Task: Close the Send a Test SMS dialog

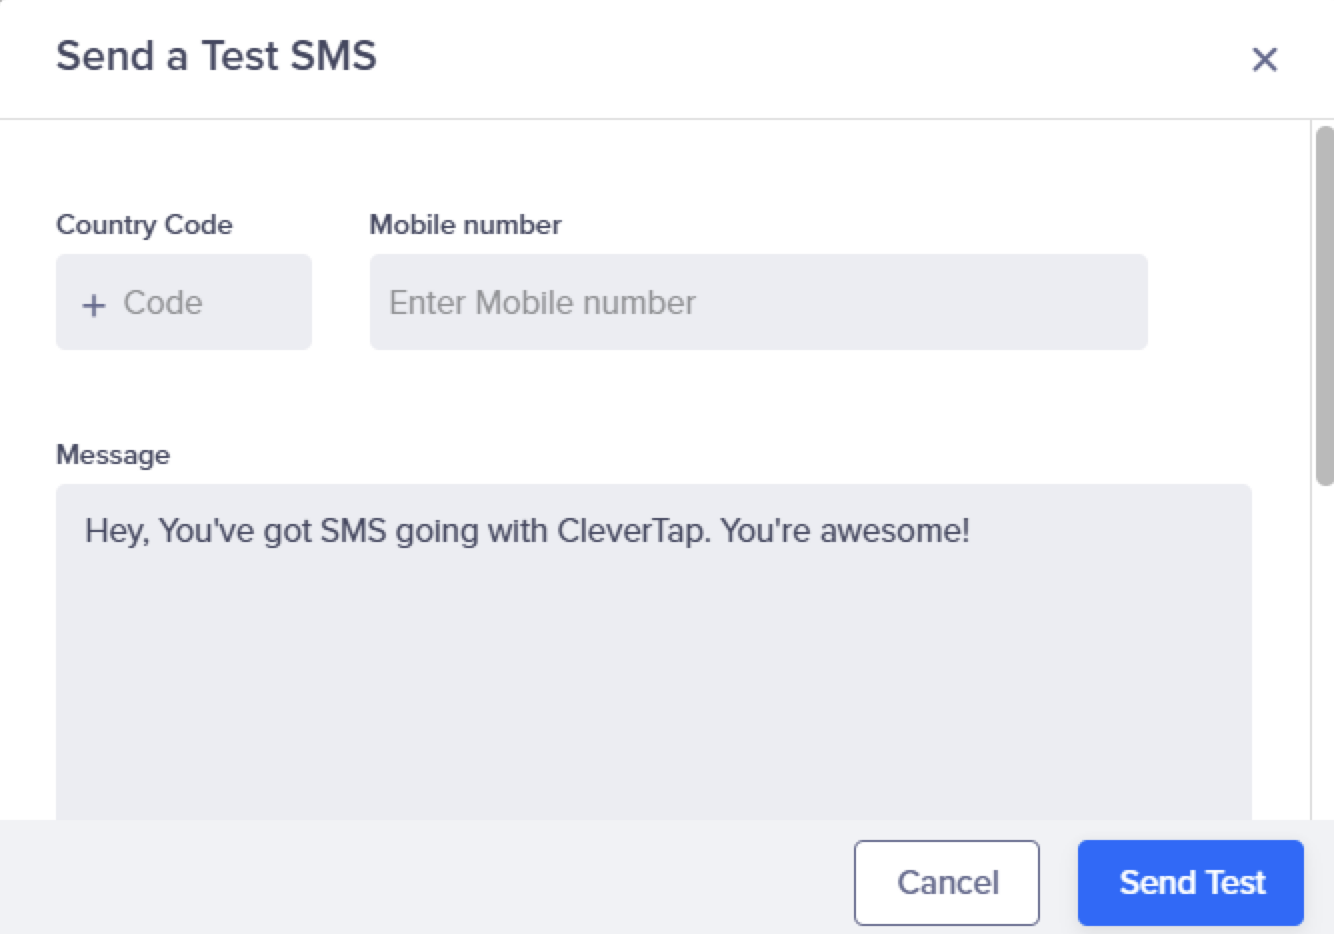Action: coord(1264,60)
